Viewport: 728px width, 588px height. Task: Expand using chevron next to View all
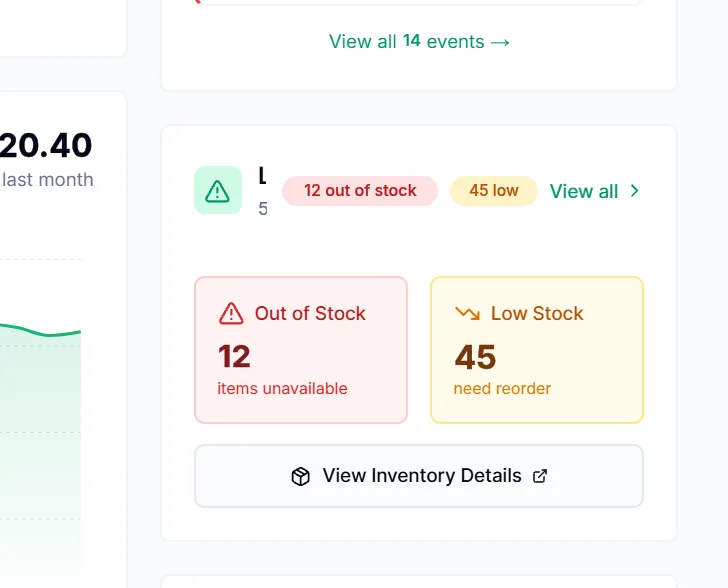click(634, 190)
